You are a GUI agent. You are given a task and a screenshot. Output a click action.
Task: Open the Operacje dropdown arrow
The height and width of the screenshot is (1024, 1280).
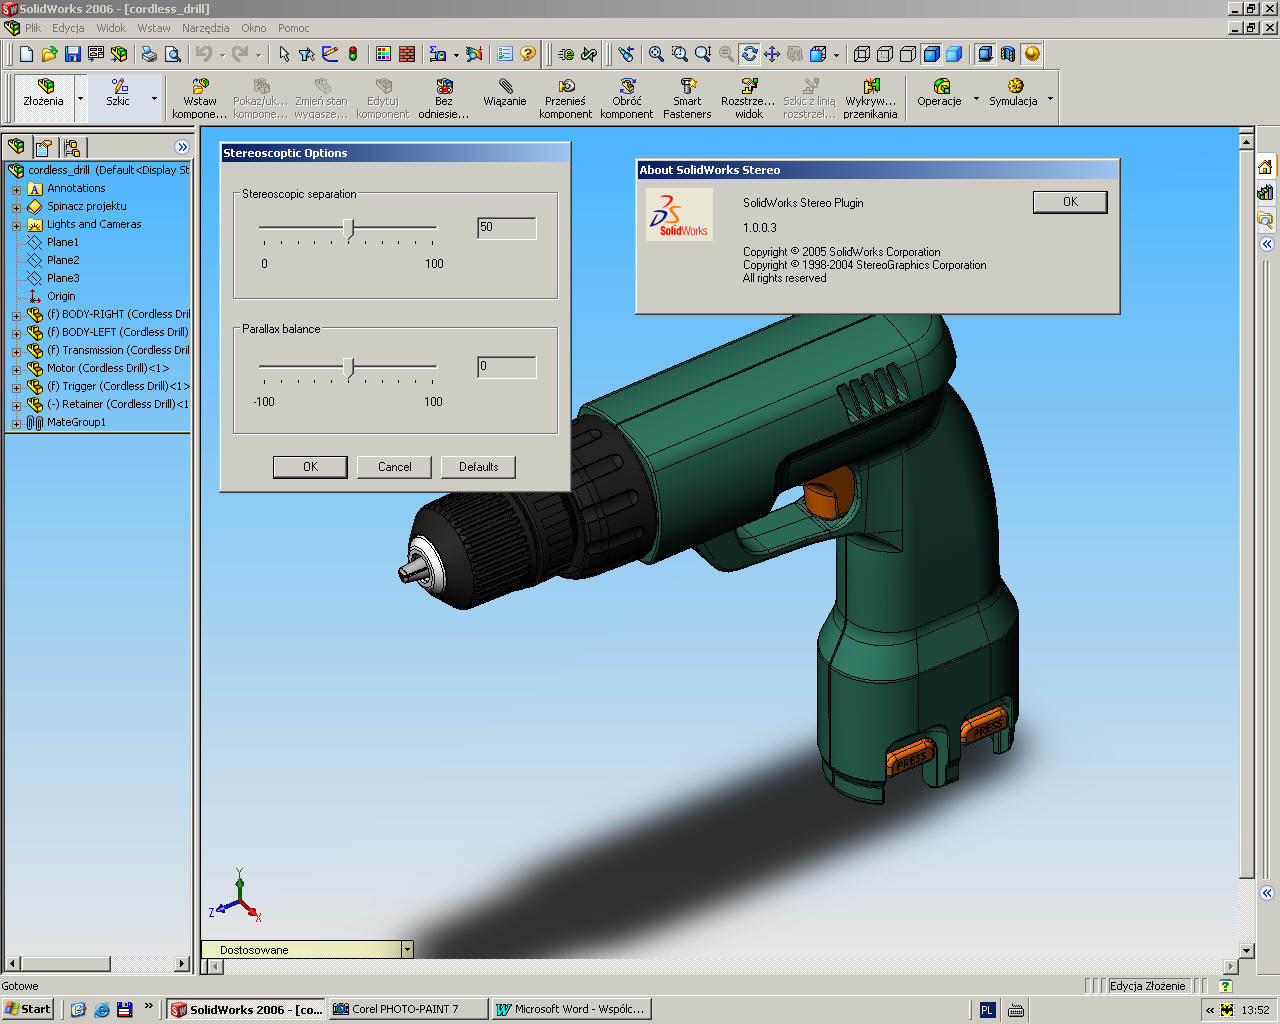point(976,98)
